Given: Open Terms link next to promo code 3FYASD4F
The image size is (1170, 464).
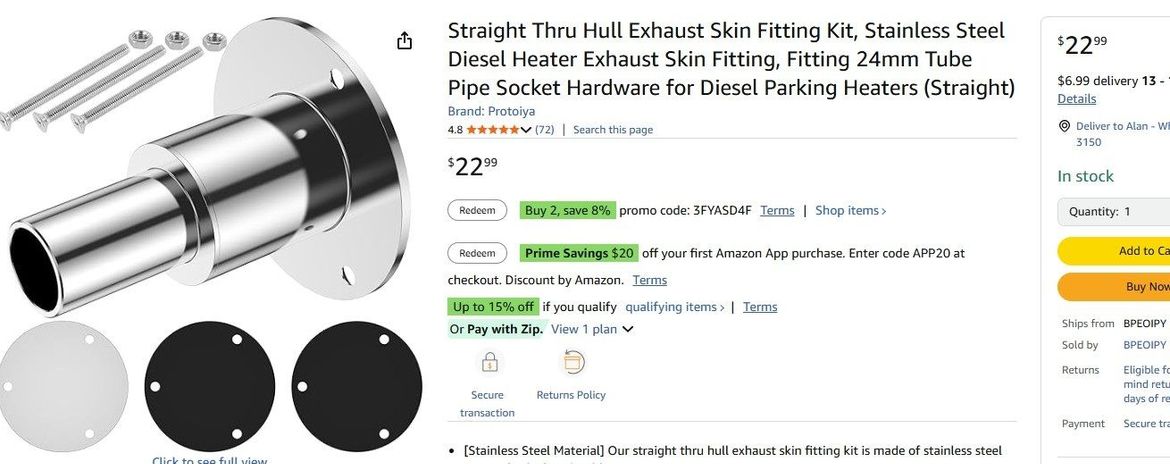Looking at the screenshot, I should (777, 210).
